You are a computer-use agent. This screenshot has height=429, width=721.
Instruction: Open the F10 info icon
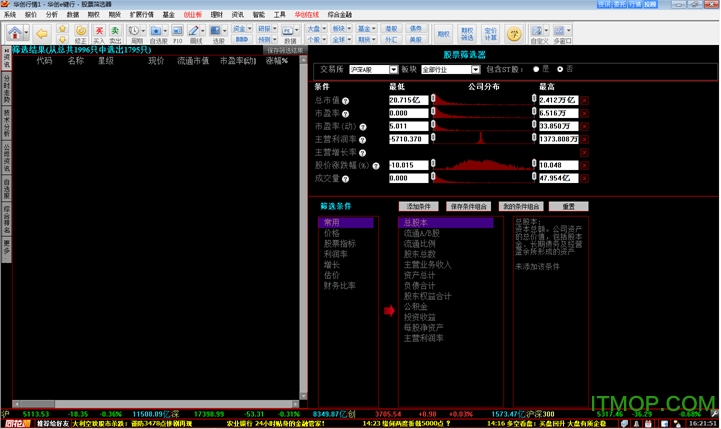(x=177, y=31)
